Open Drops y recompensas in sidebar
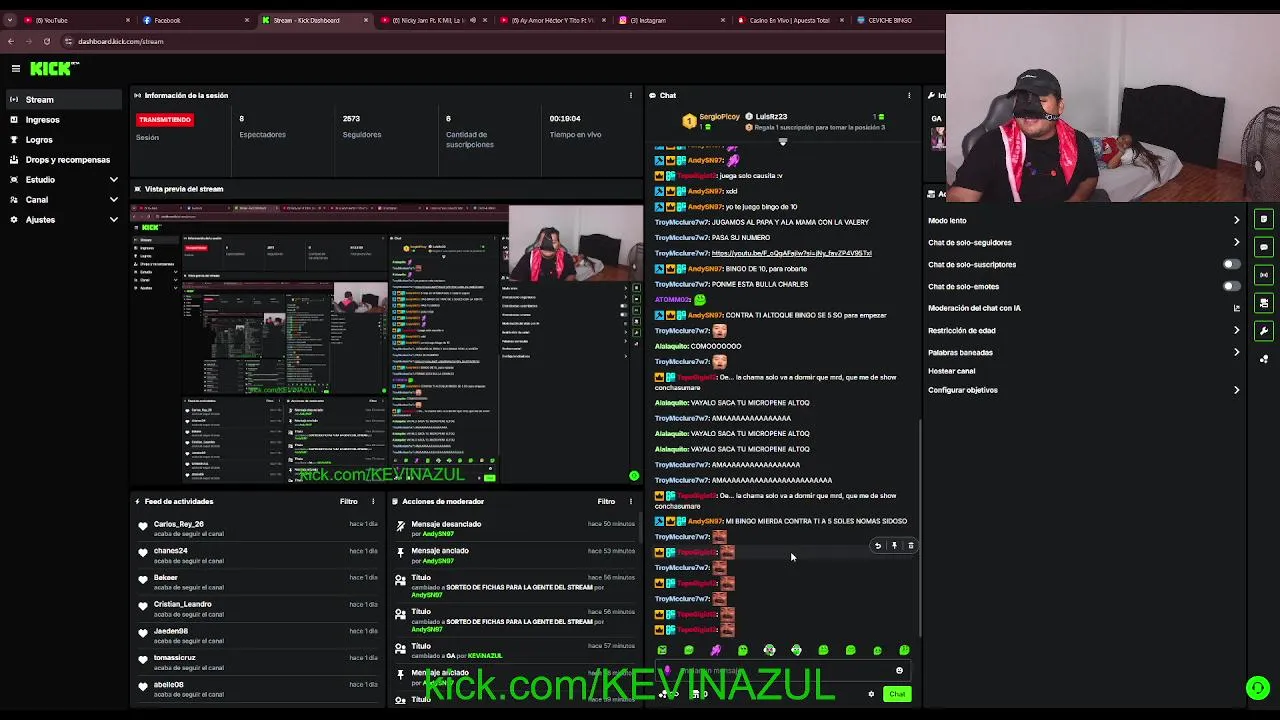 point(64,159)
